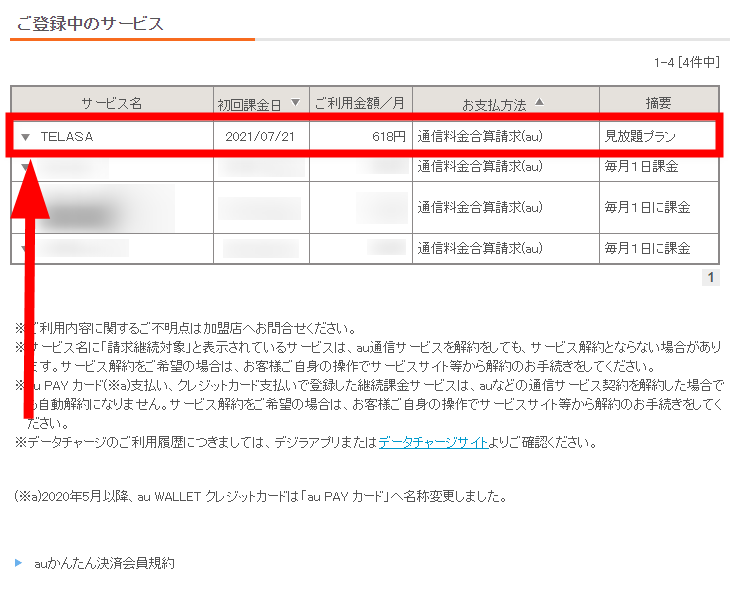Click the blue triangle beside auかんたん決済会員規約
Screen dimensions: 748x598
[x=19, y=563]
